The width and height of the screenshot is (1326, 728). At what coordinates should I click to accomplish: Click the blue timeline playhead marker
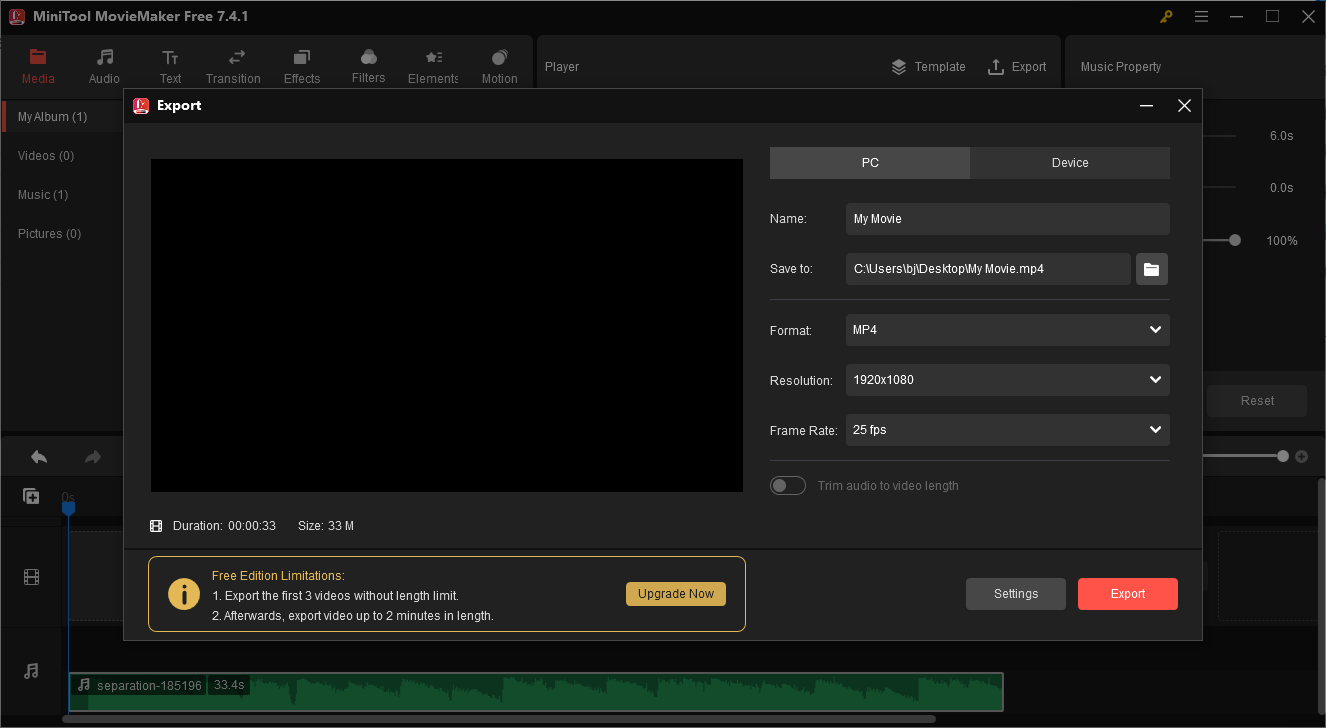pos(69,508)
